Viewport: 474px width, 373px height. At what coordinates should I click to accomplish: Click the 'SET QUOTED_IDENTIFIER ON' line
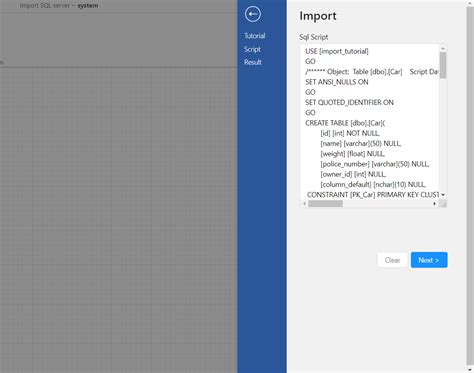(x=349, y=102)
